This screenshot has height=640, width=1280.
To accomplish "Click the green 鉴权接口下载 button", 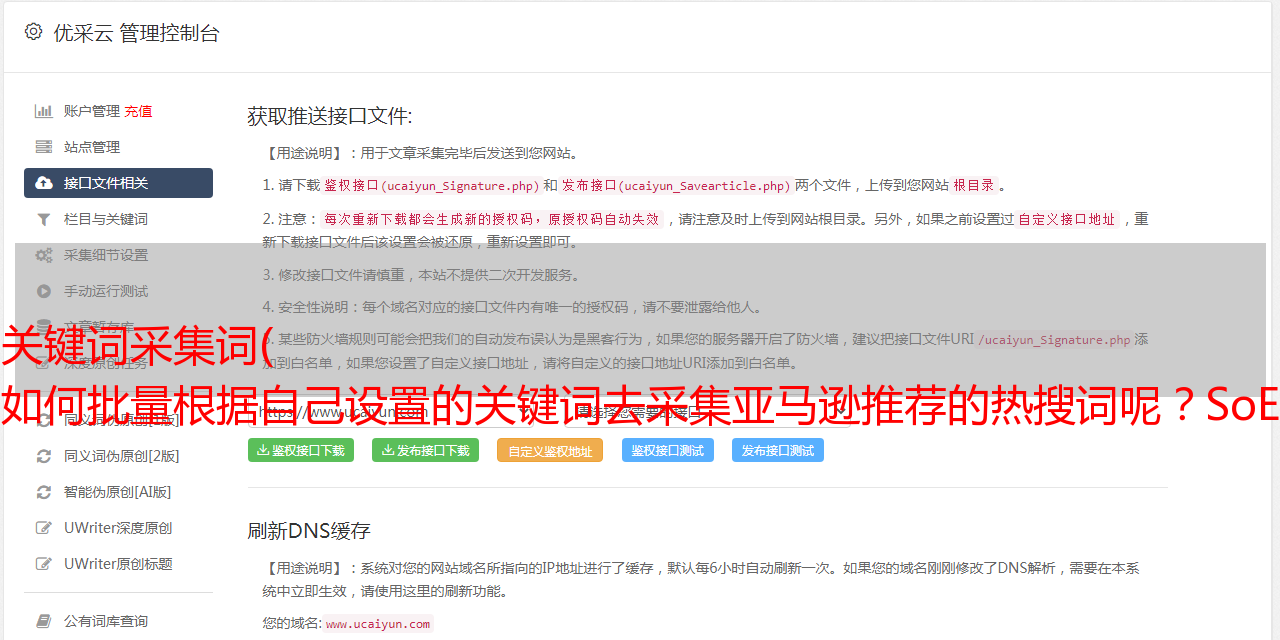I will pos(301,451).
